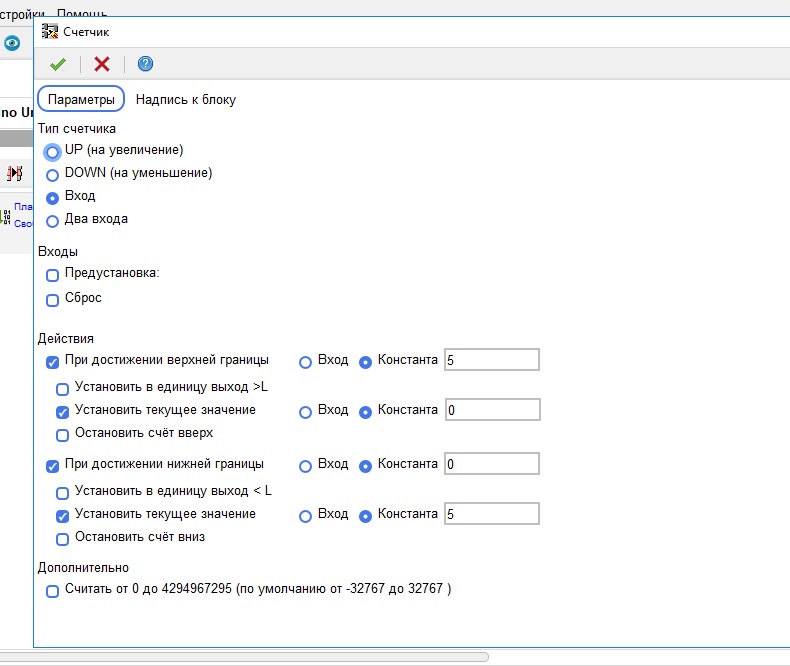Screen dimensions: 790x666
Task: Enable the Сброс input checkbox
Action: 53,299
